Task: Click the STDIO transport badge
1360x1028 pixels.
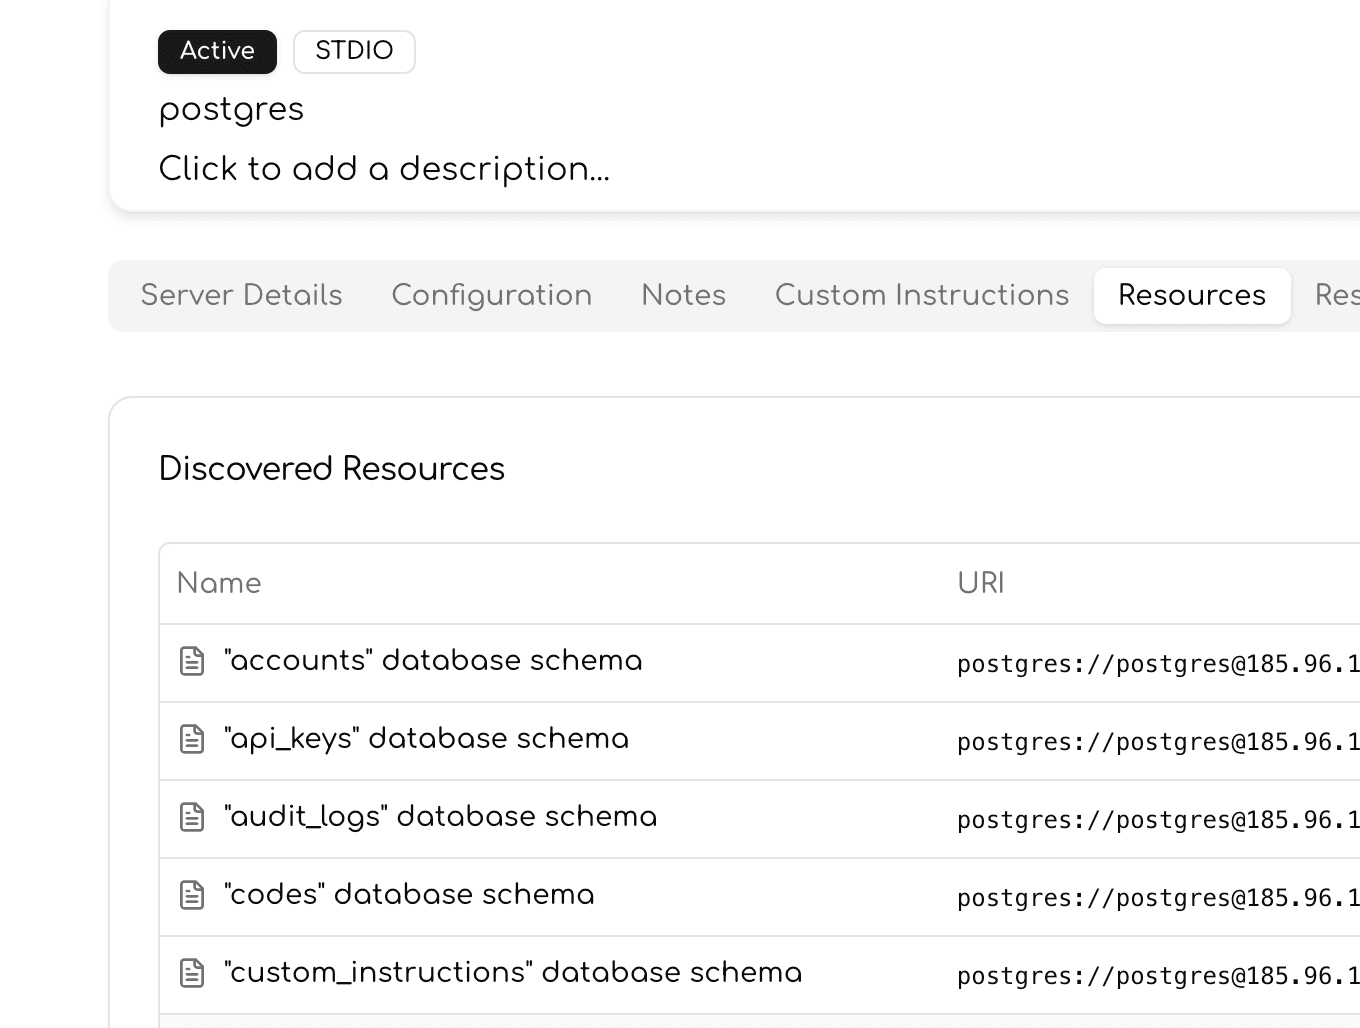Action: click(354, 51)
